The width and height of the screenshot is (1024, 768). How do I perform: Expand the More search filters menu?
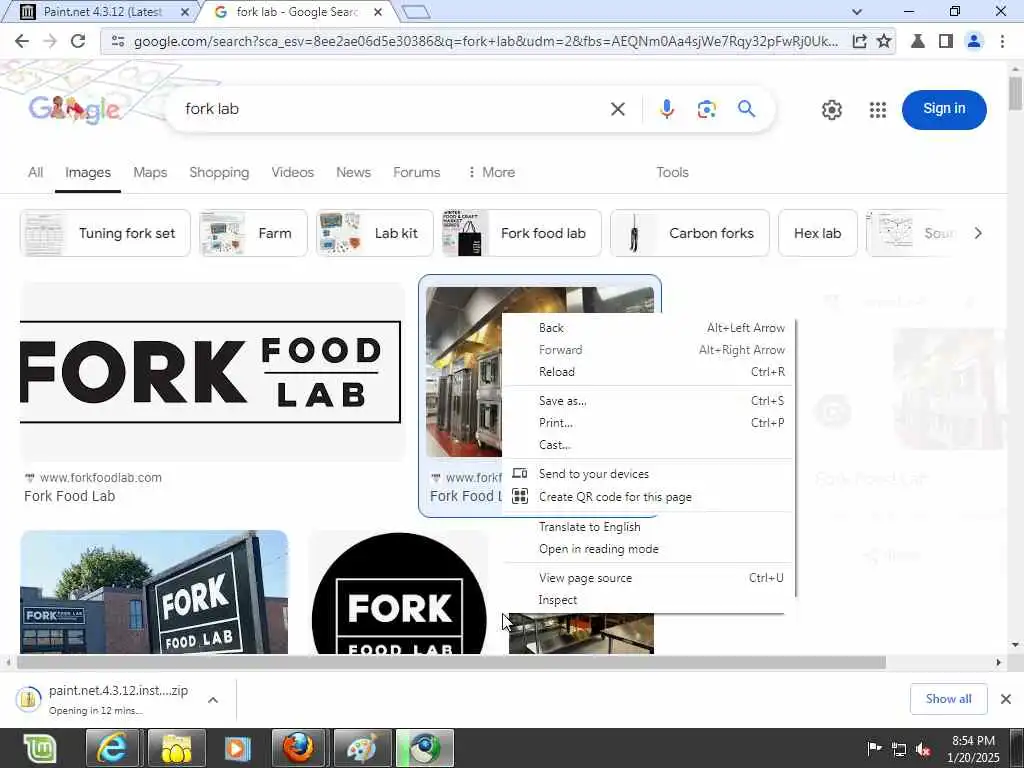(491, 172)
